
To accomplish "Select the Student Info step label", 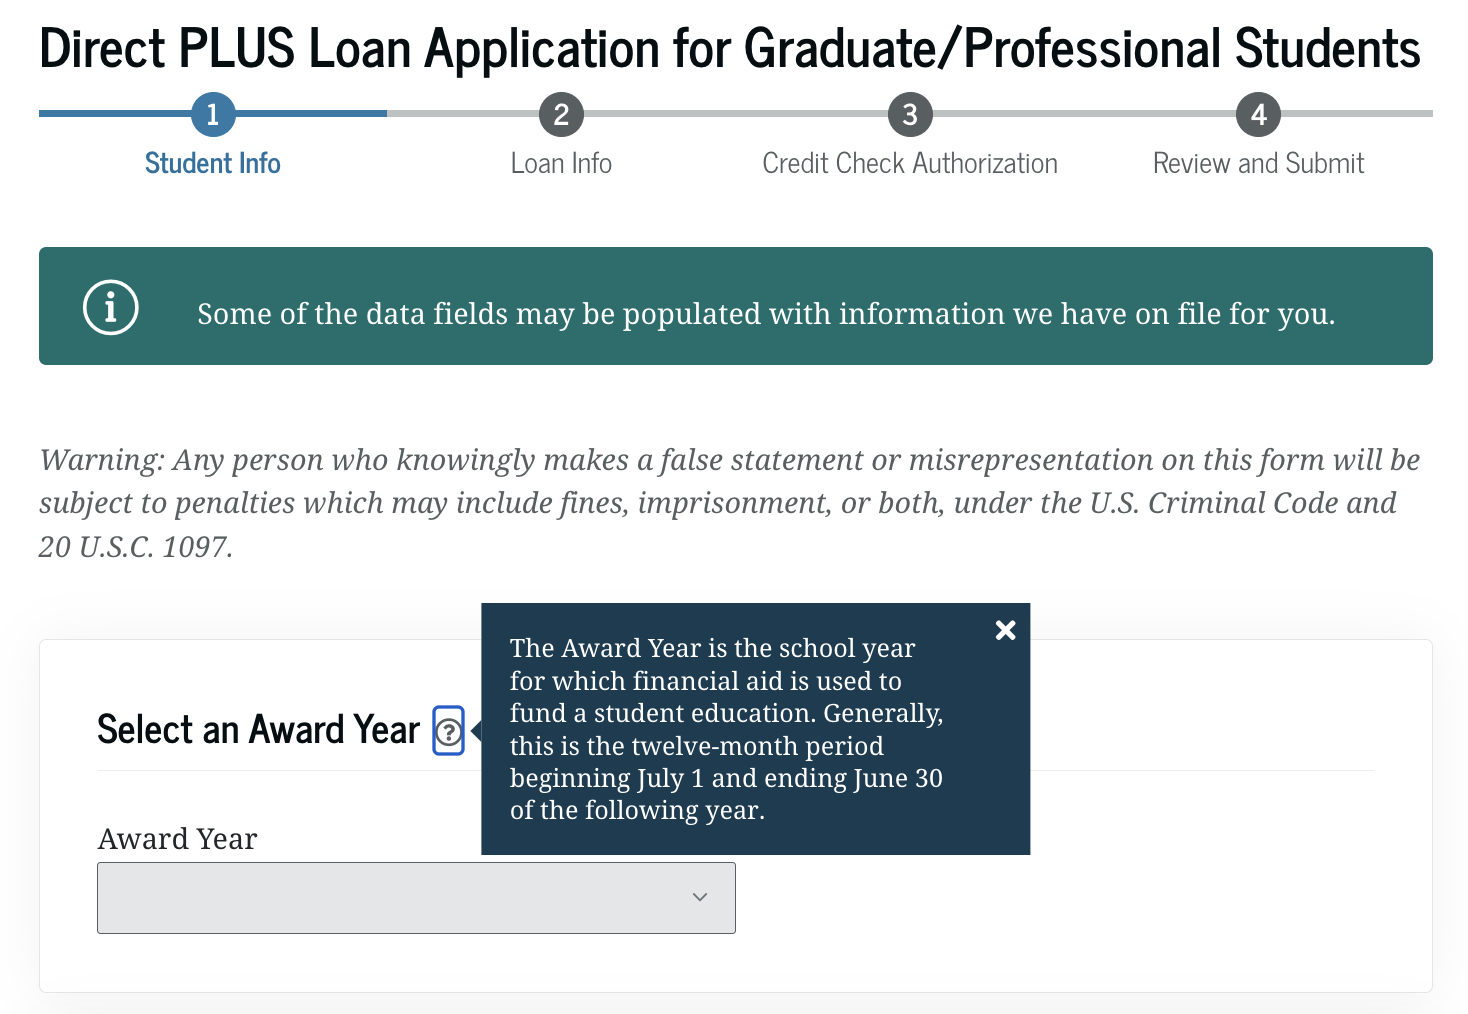I will 212,162.
